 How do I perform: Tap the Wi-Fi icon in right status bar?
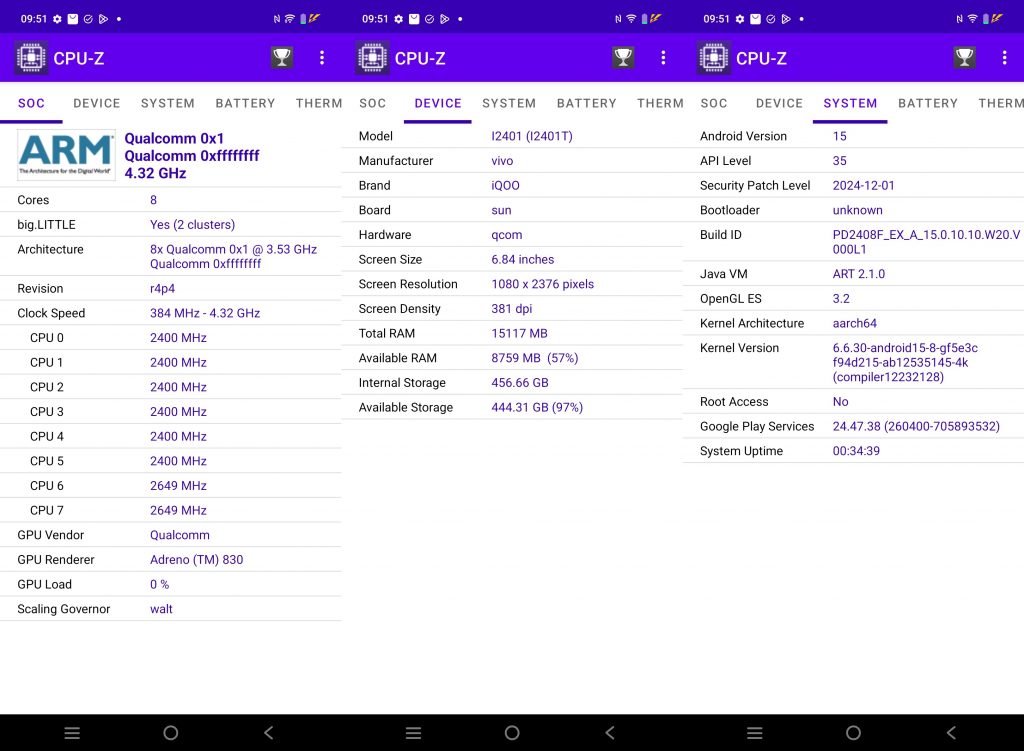click(972, 19)
